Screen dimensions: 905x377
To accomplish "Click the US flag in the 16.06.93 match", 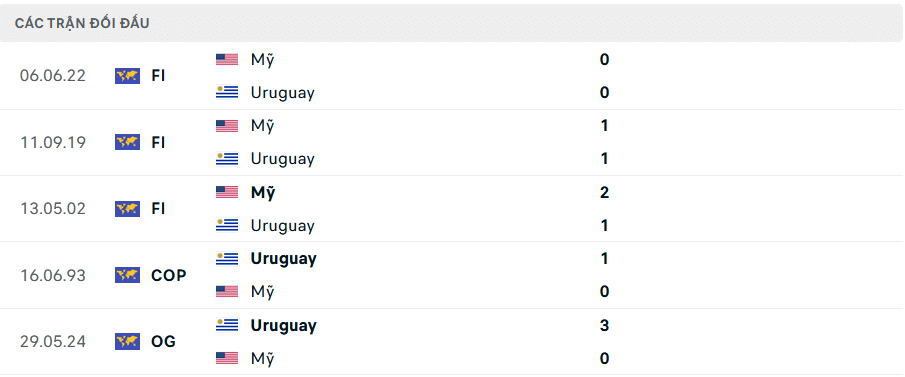I will coord(227,292).
